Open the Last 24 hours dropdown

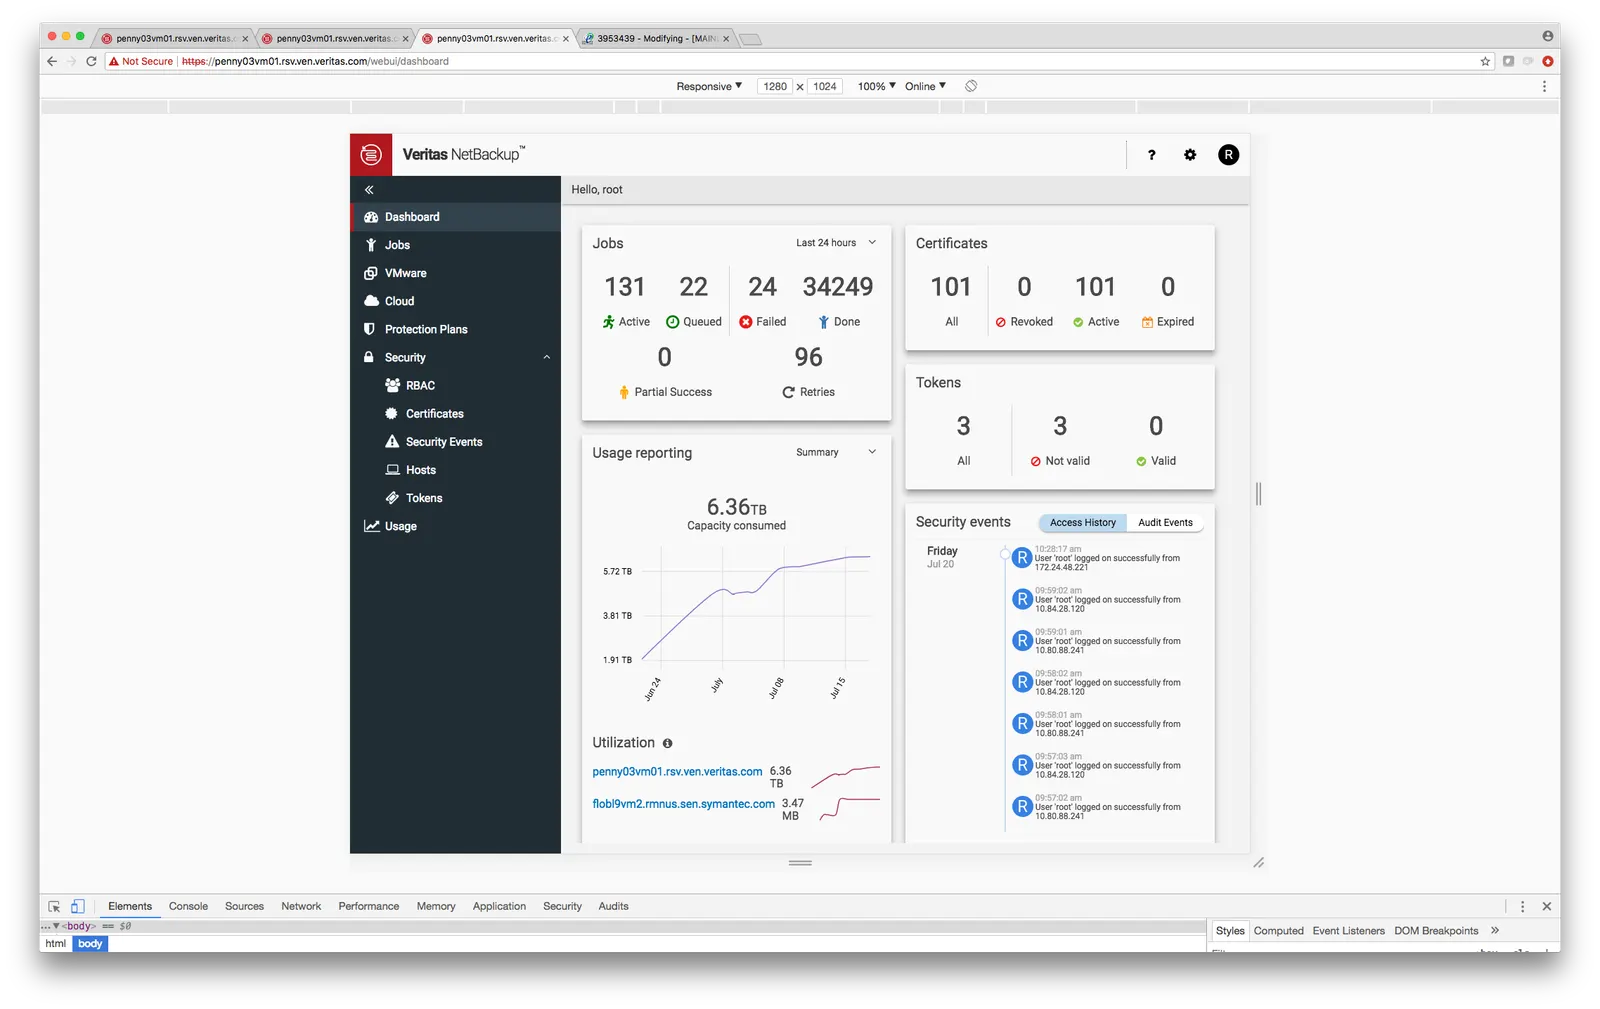pyautogui.click(x=836, y=243)
